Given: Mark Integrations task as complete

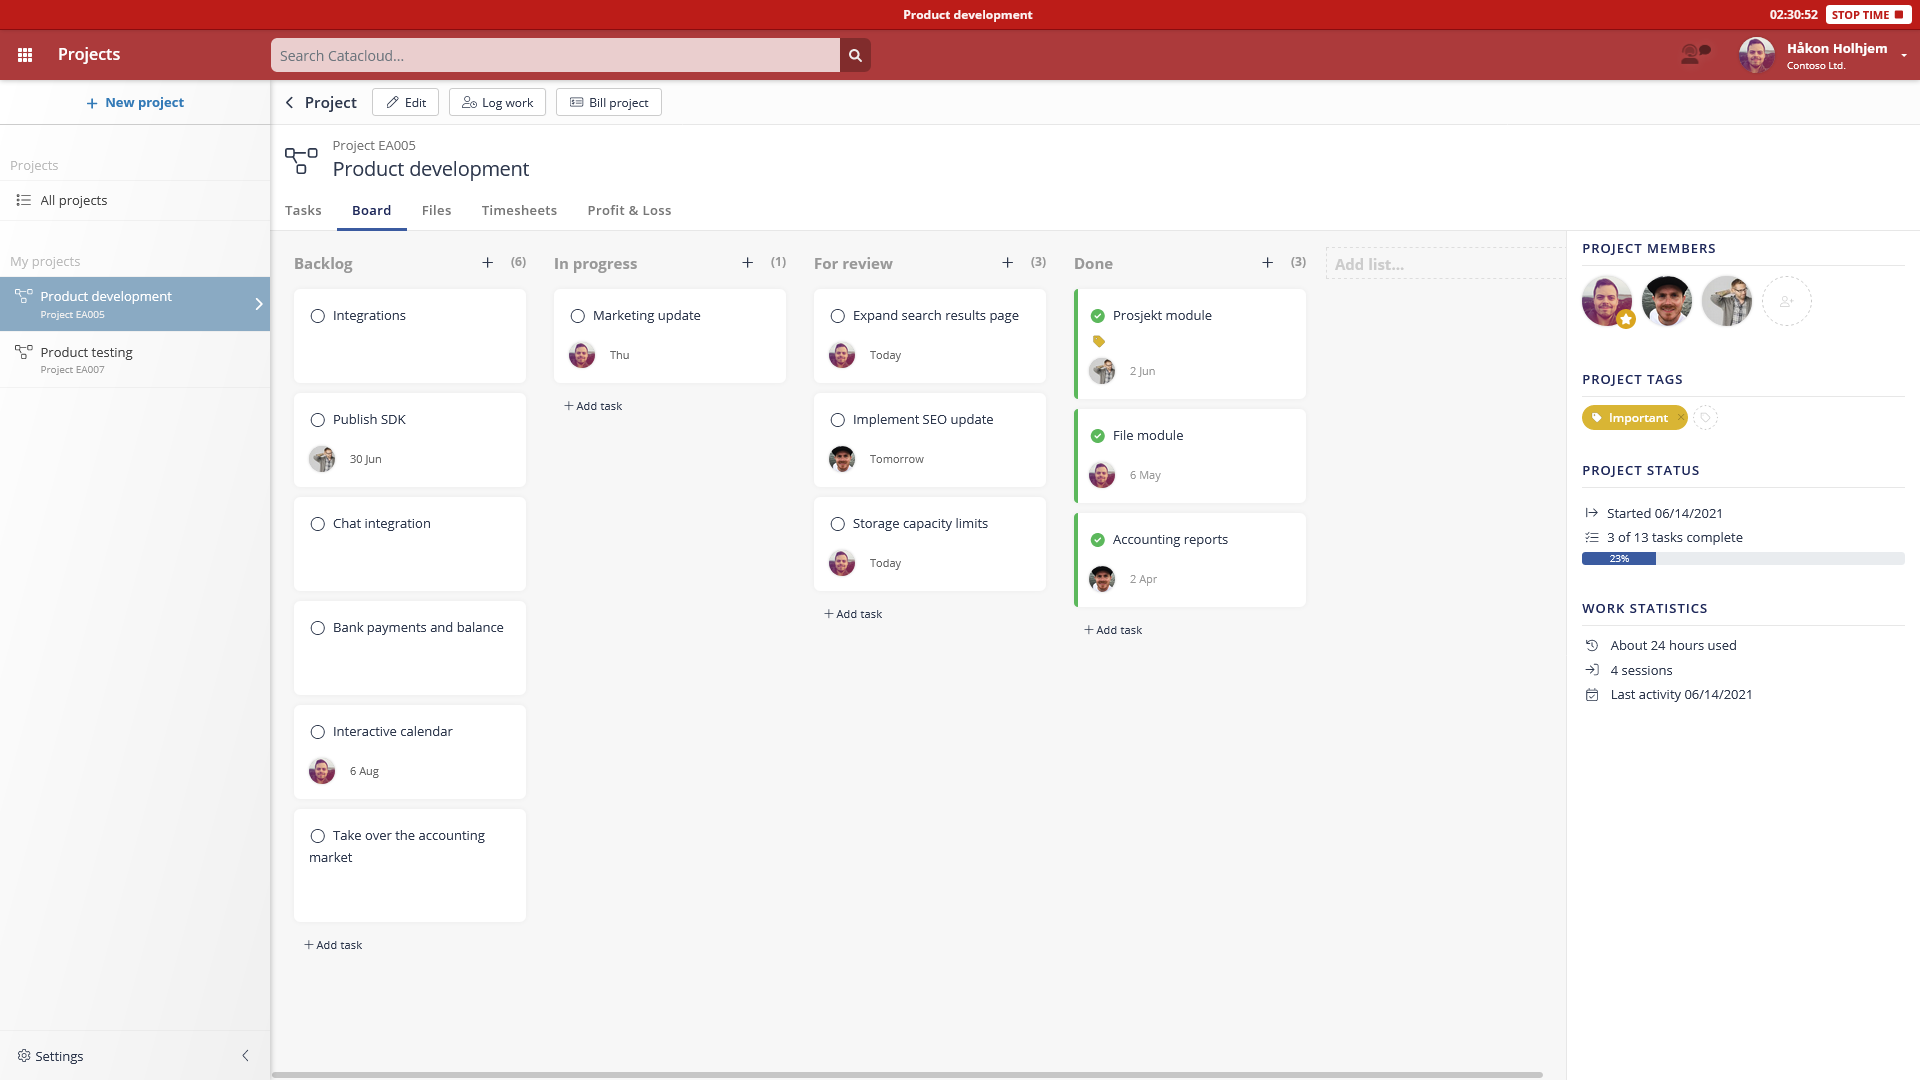Looking at the screenshot, I should 318,316.
